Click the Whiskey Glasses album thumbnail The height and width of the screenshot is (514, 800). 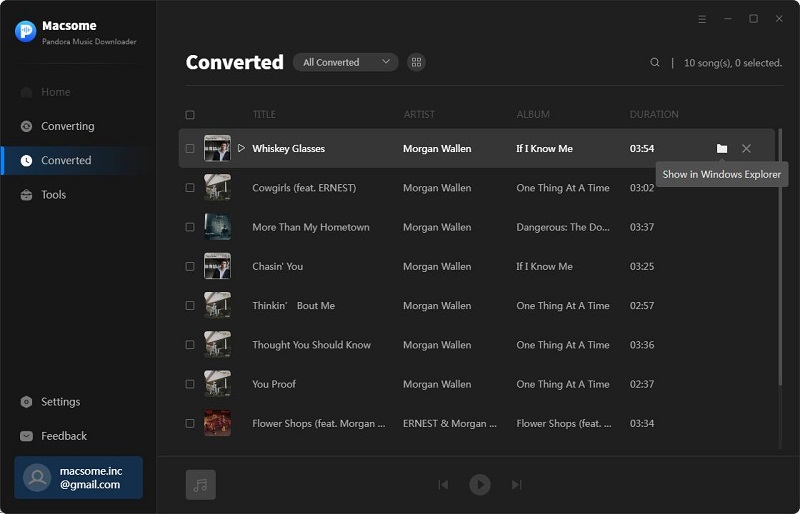pos(217,149)
